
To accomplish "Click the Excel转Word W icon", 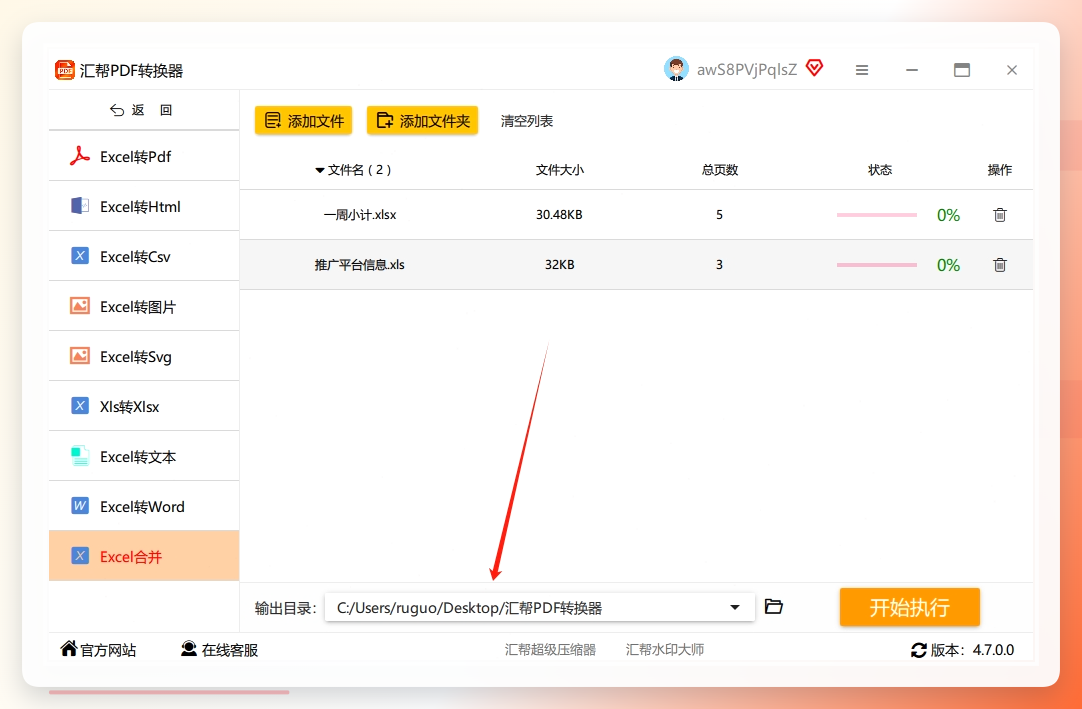I will [x=80, y=506].
